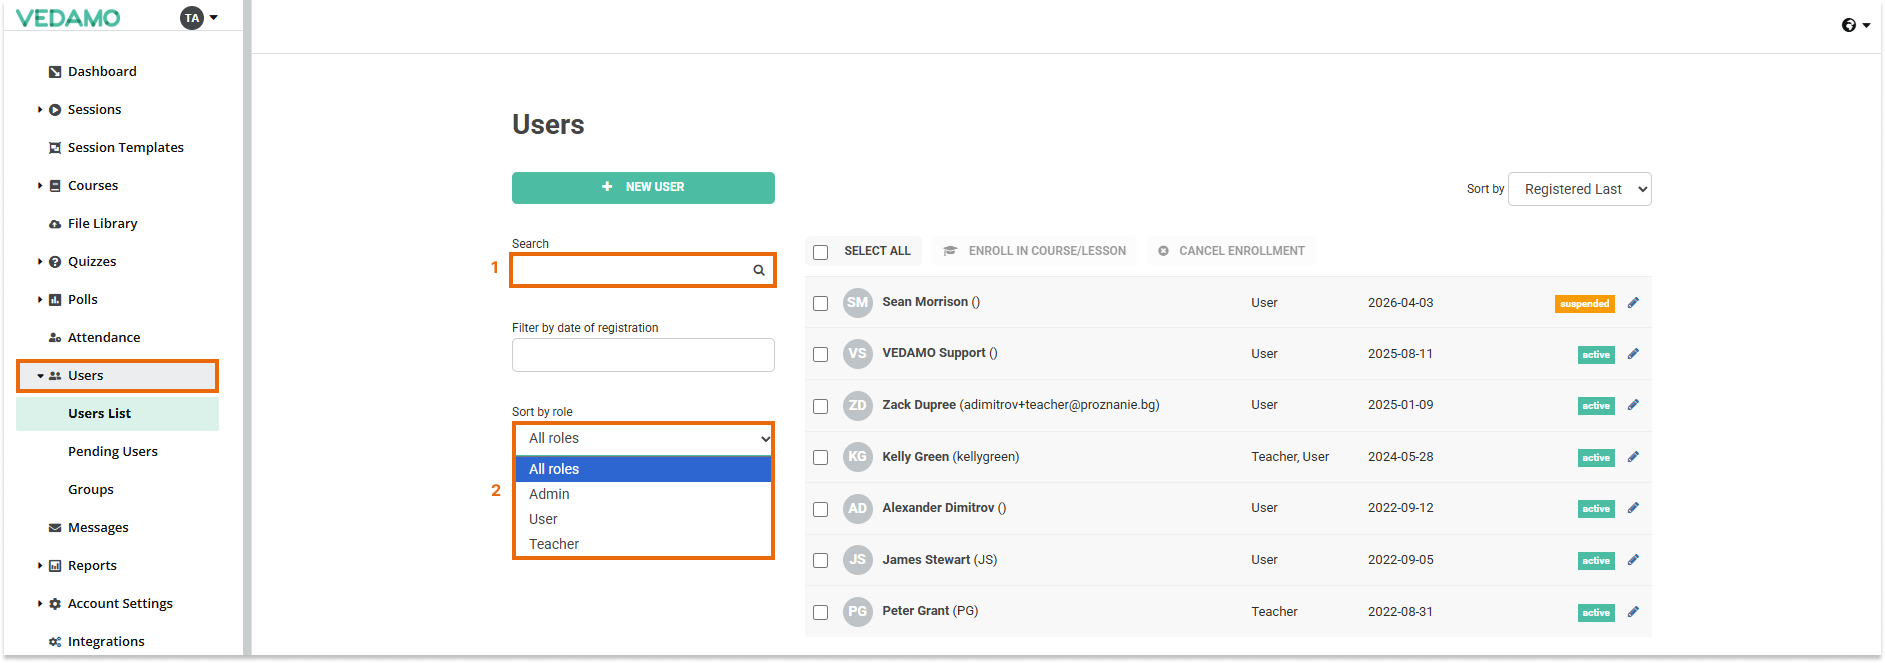This screenshot has height=663, width=1885.
Task: Choose All roles option in list
Action: (644, 469)
